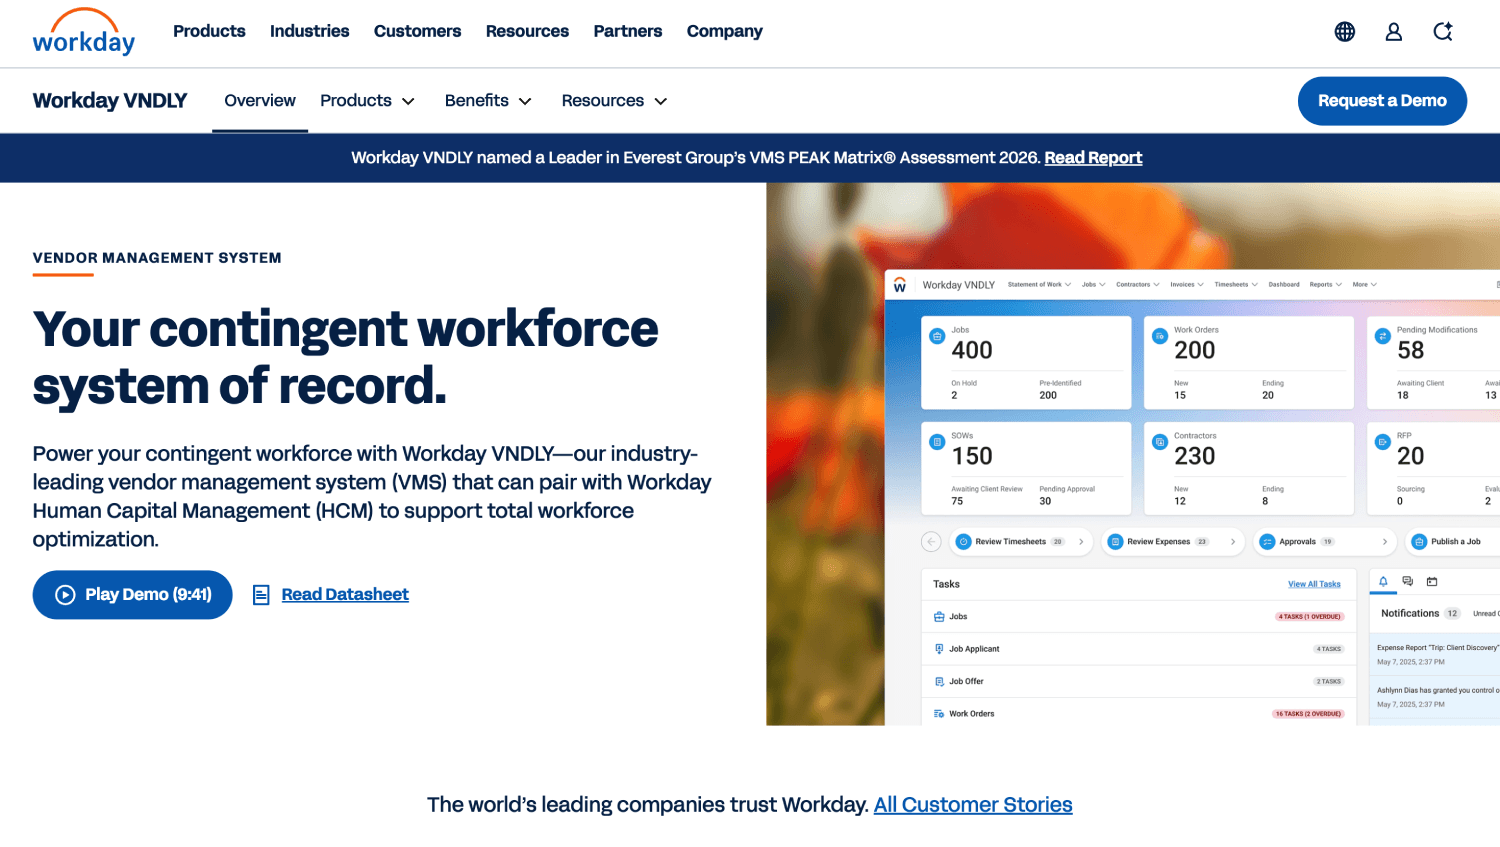Click the Work Orders 200 card value

[x=1195, y=350]
